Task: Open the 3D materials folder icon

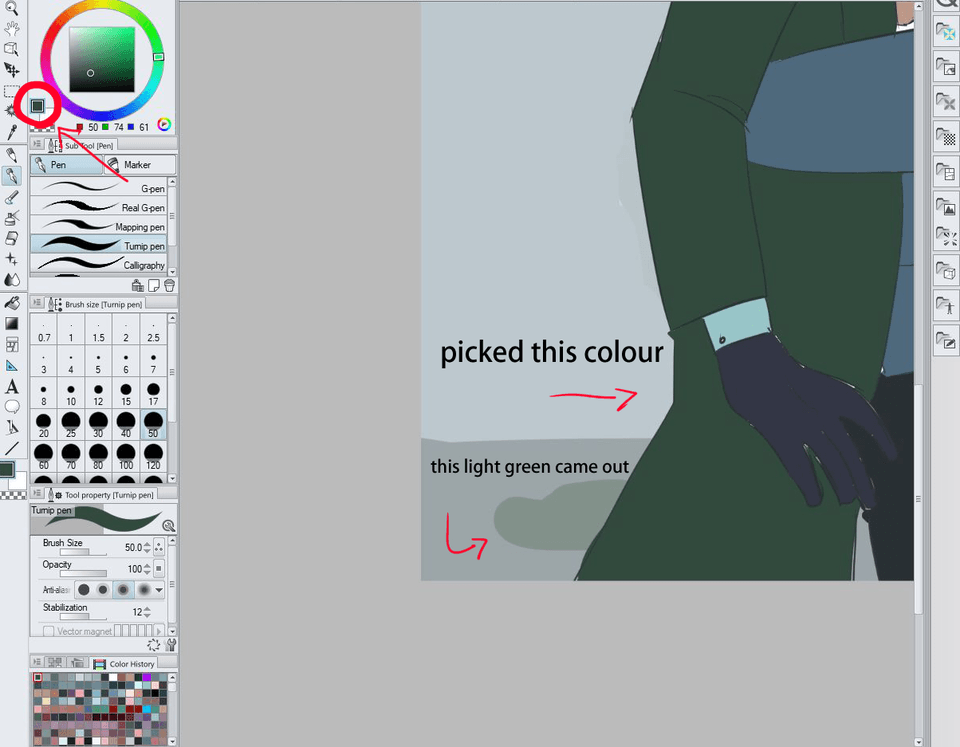Action: (945, 269)
